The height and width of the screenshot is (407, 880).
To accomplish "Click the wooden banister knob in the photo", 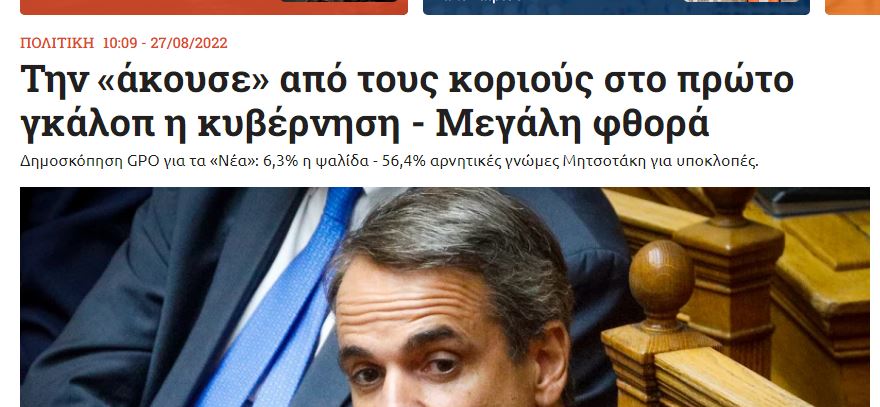I will (x=661, y=280).
